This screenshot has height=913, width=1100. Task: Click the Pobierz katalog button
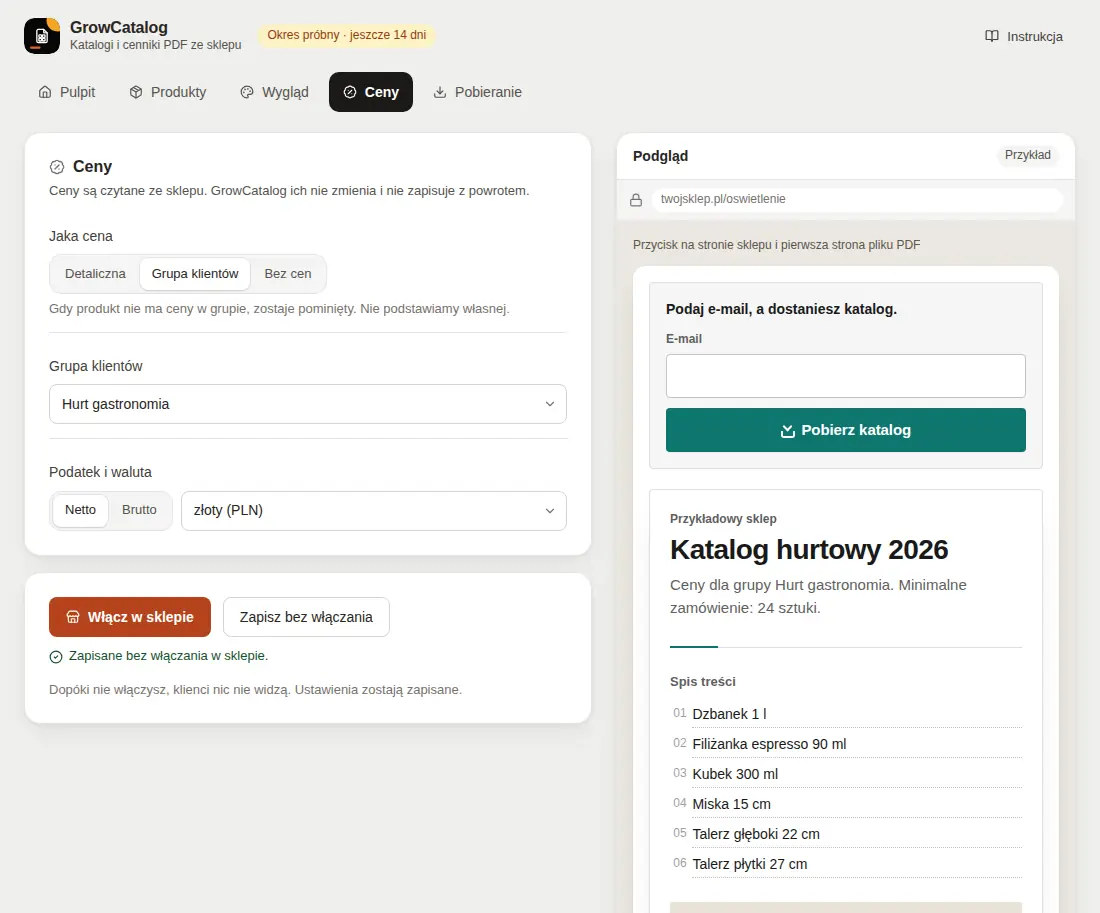(845, 430)
